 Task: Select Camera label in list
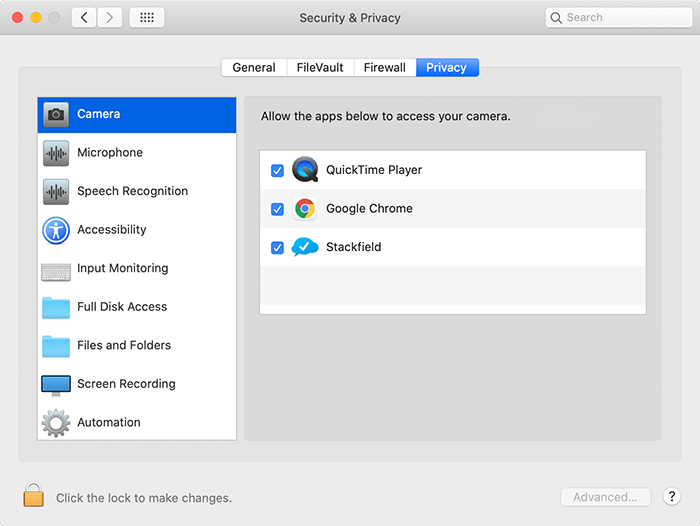point(98,114)
